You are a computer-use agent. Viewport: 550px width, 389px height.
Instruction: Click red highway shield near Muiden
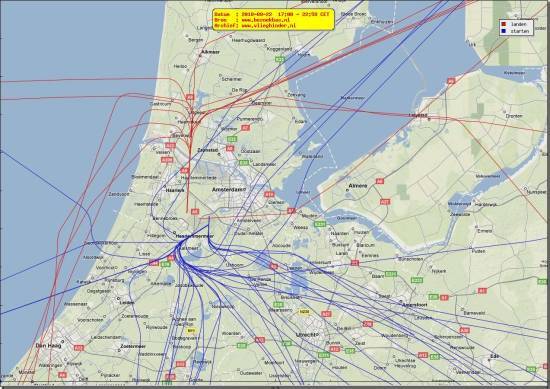tap(291, 210)
